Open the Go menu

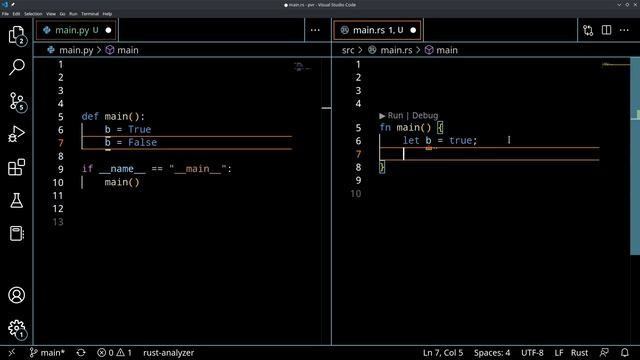pos(62,14)
